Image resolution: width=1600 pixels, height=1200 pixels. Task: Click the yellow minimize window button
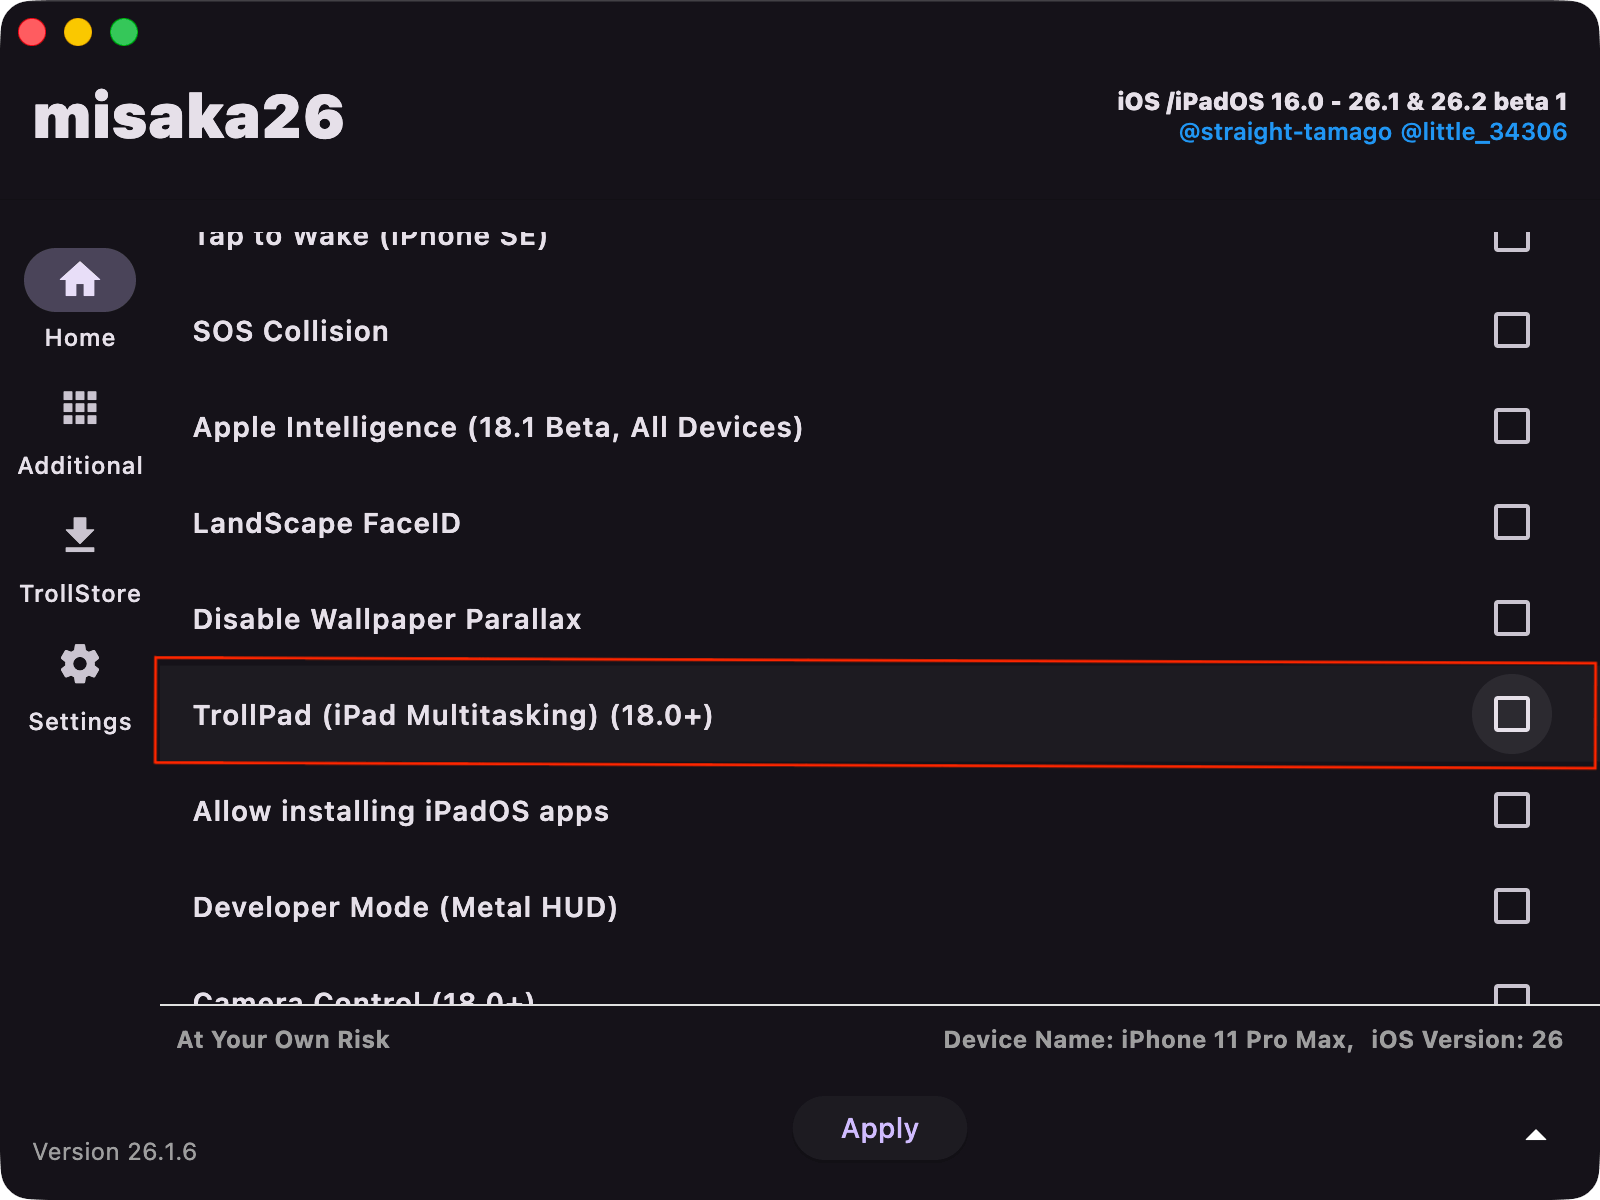click(78, 32)
